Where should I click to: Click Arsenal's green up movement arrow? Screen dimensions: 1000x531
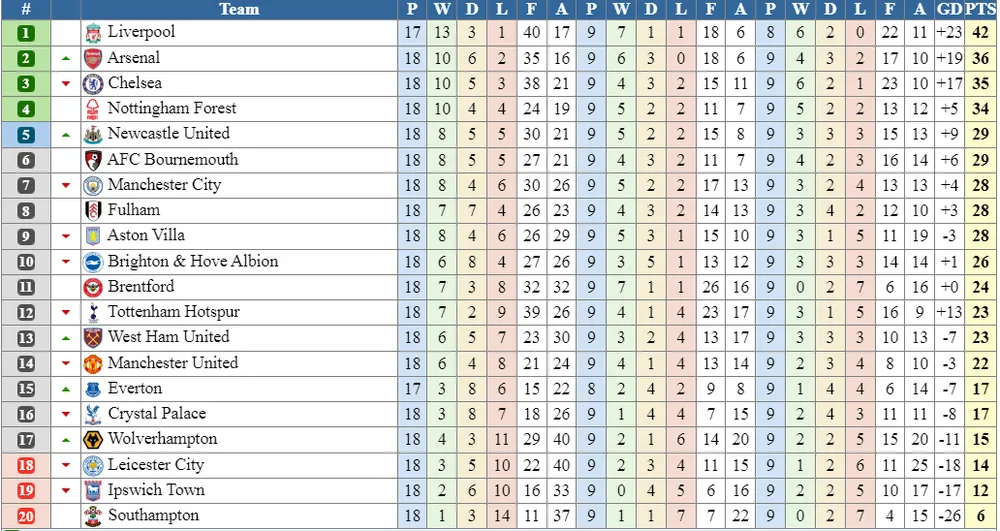click(x=66, y=59)
